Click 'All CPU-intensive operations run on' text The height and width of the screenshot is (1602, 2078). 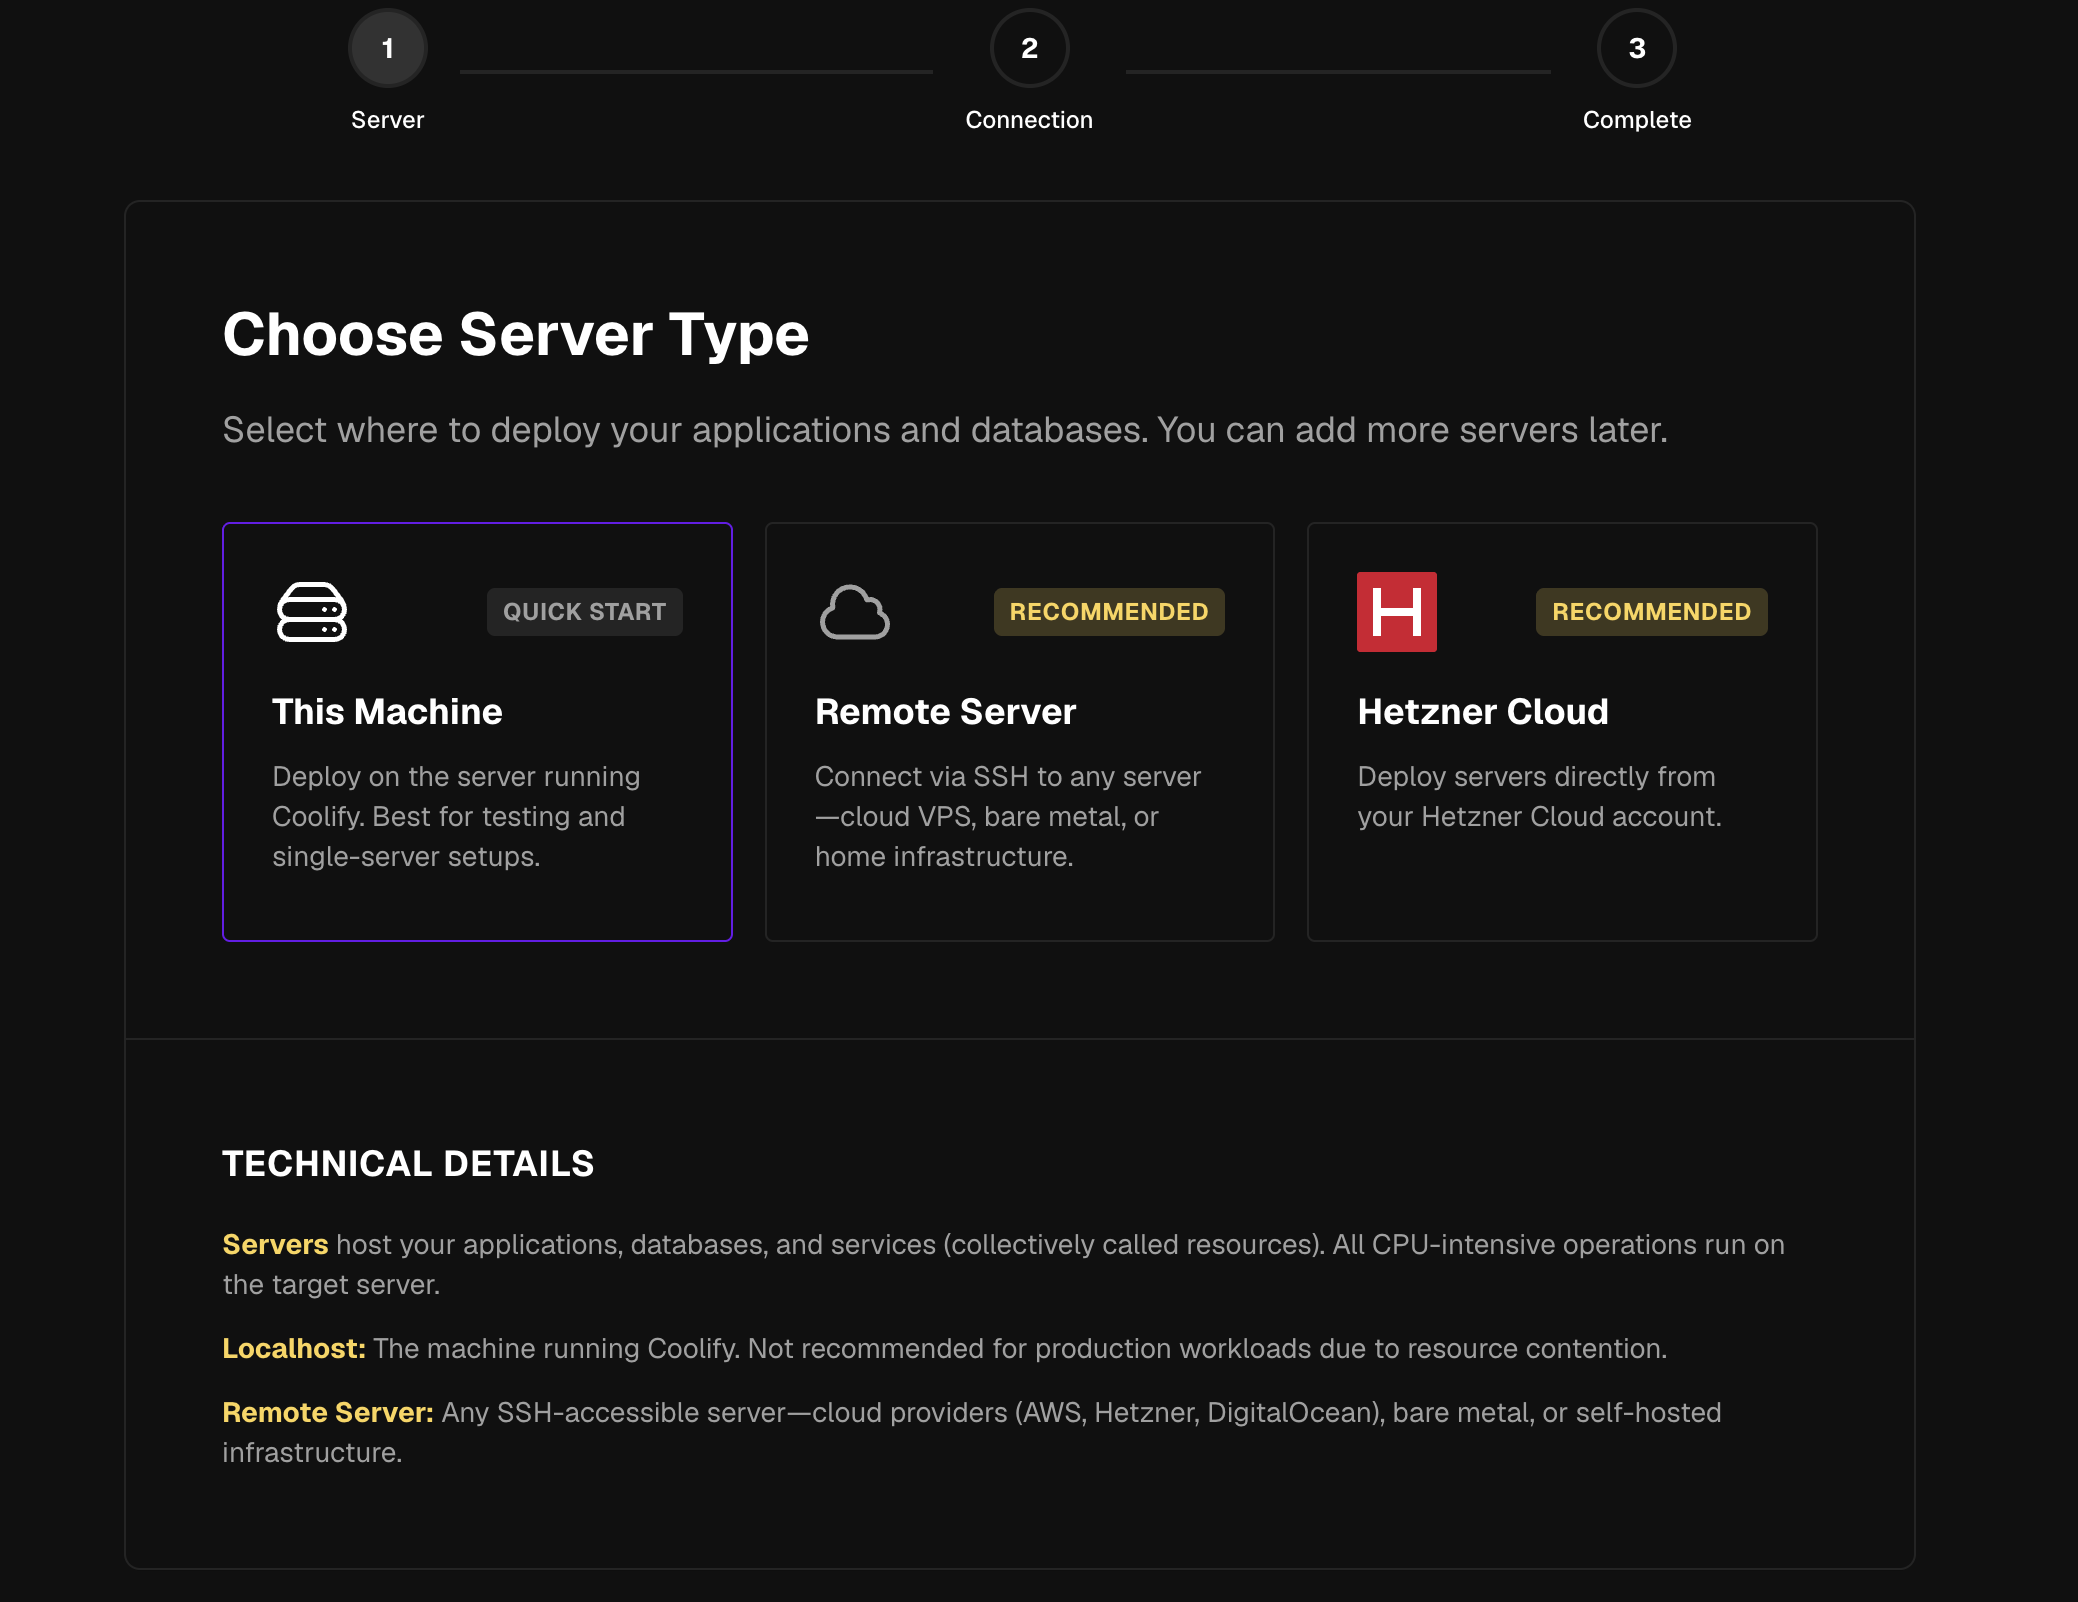(1558, 1244)
